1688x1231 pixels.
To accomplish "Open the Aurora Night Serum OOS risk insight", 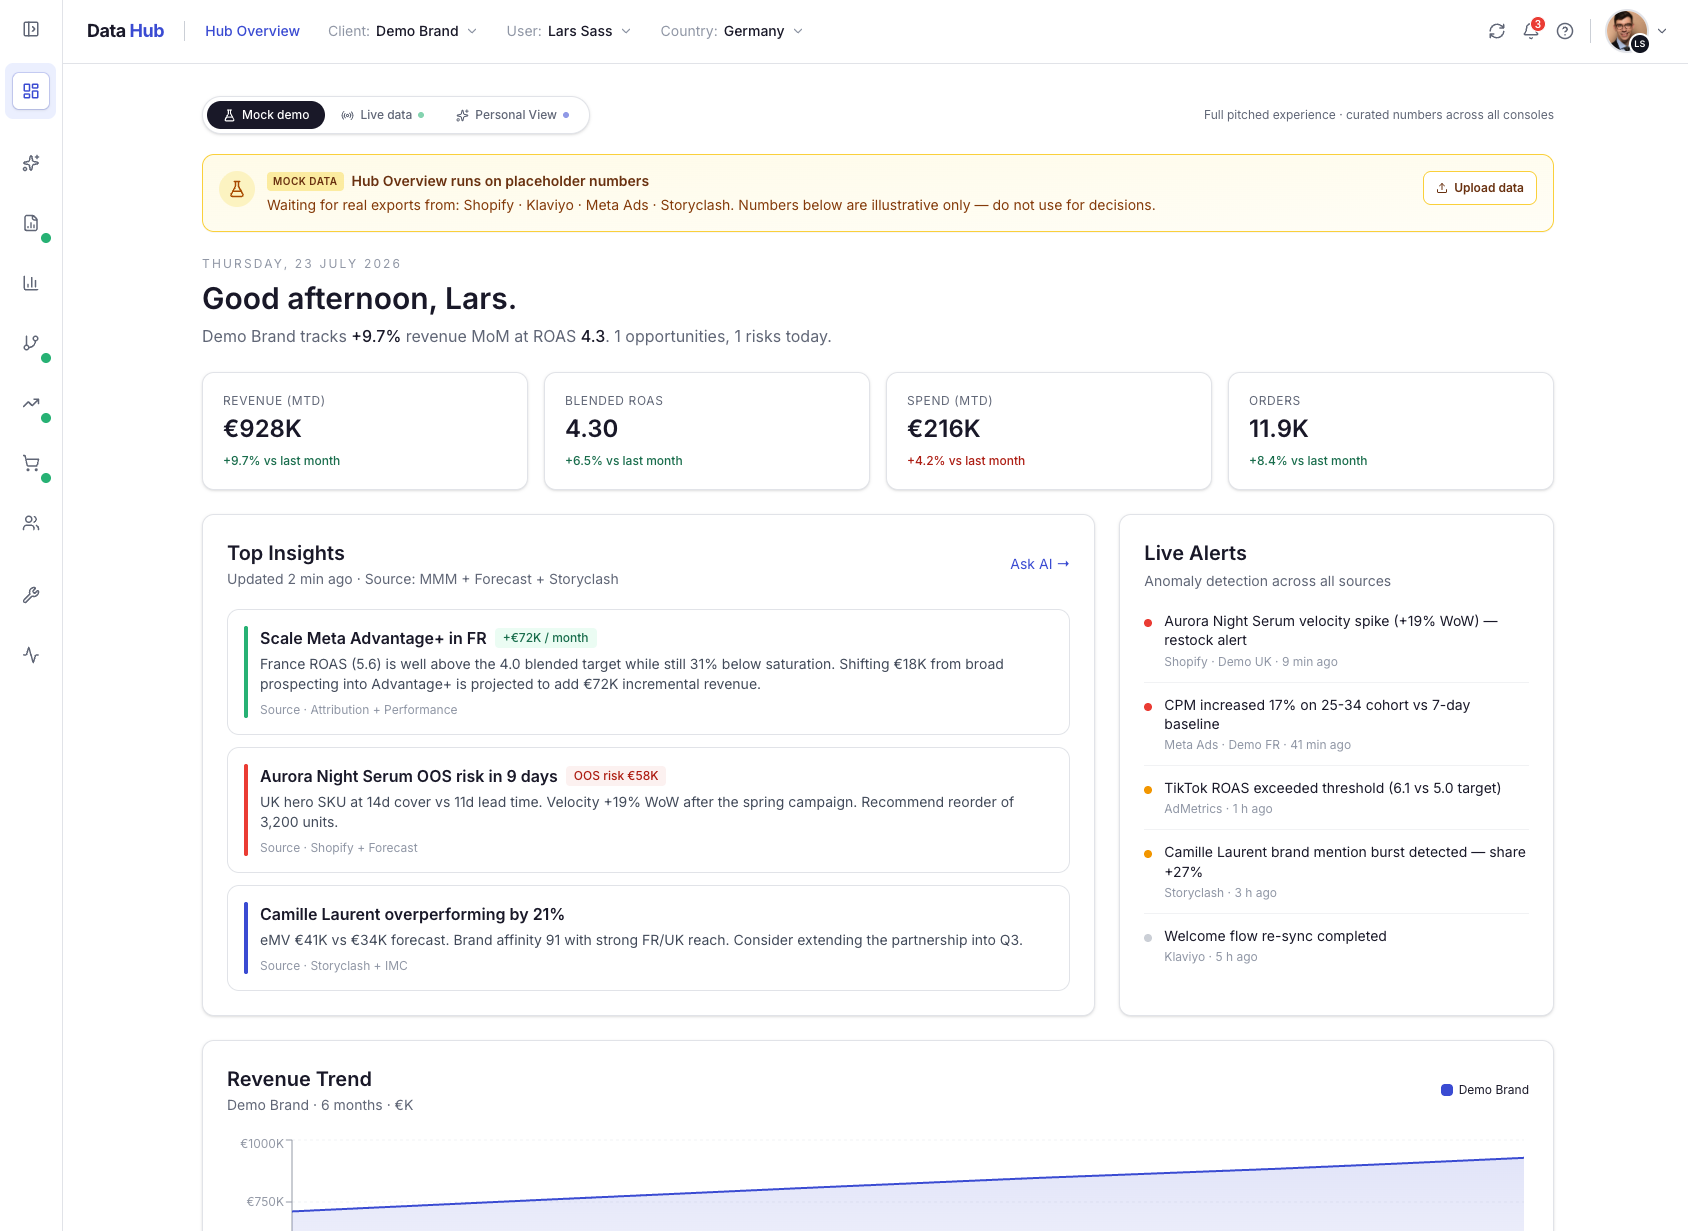I will click(648, 810).
